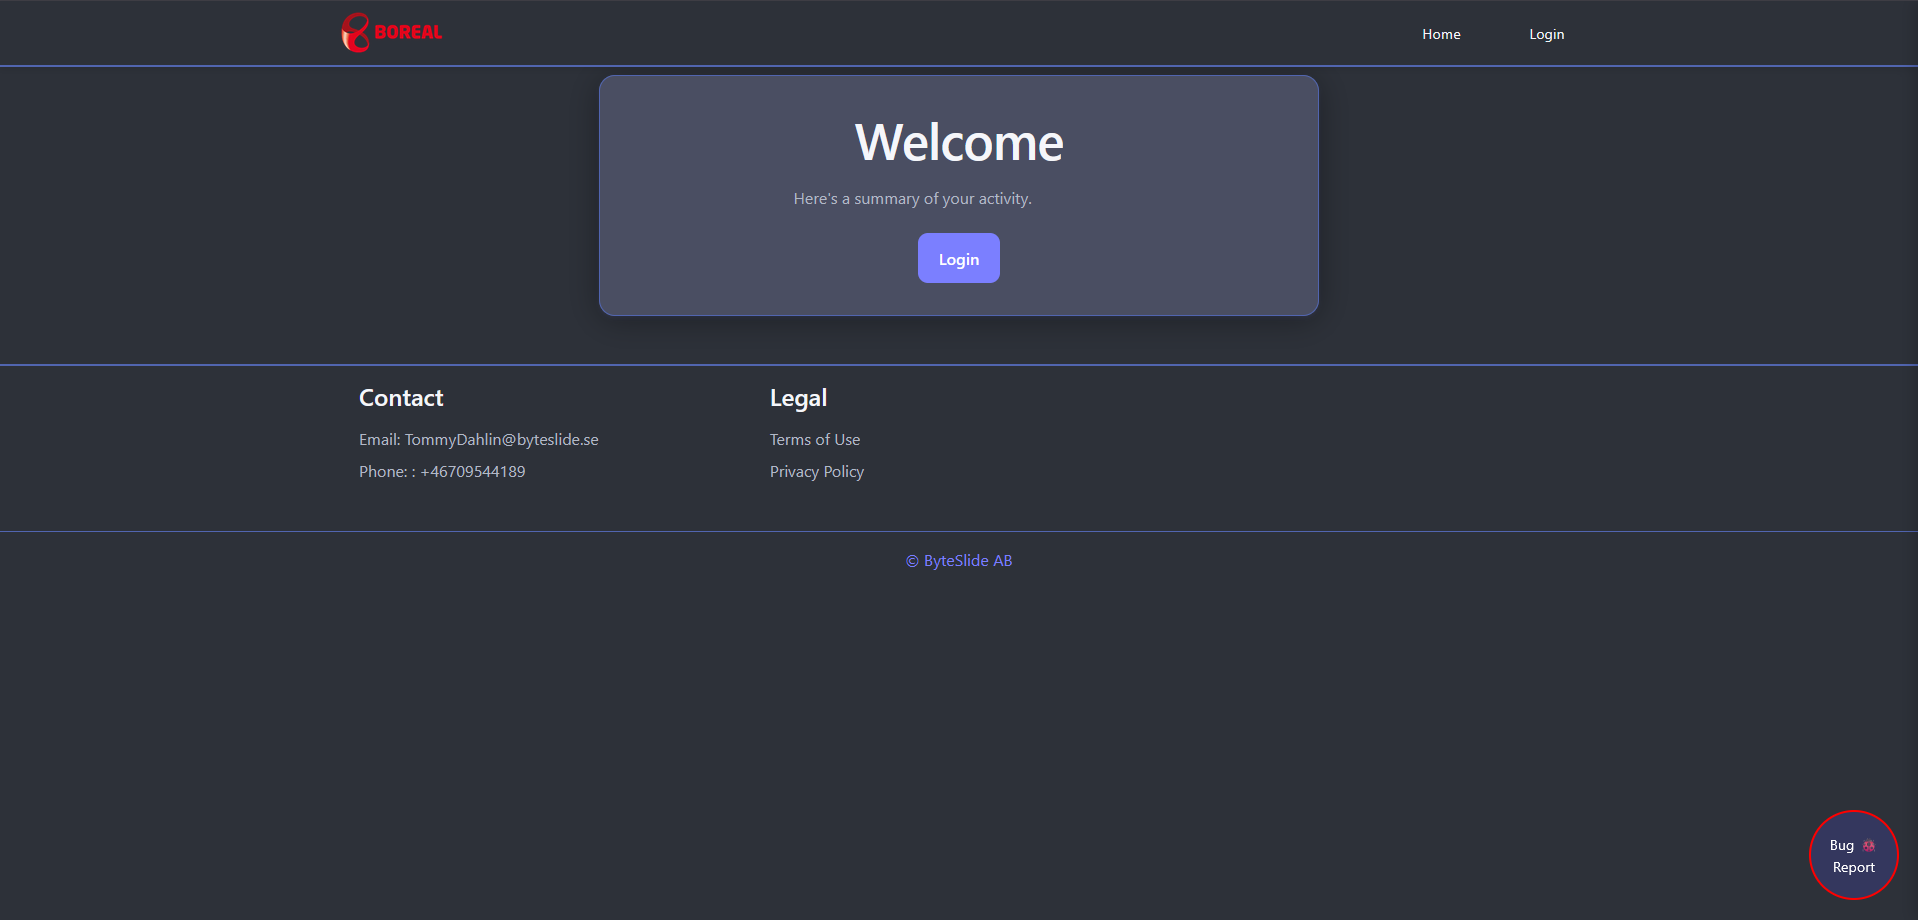Click the Legal section heading
The height and width of the screenshot is (920, 1918).
(798, 397)
